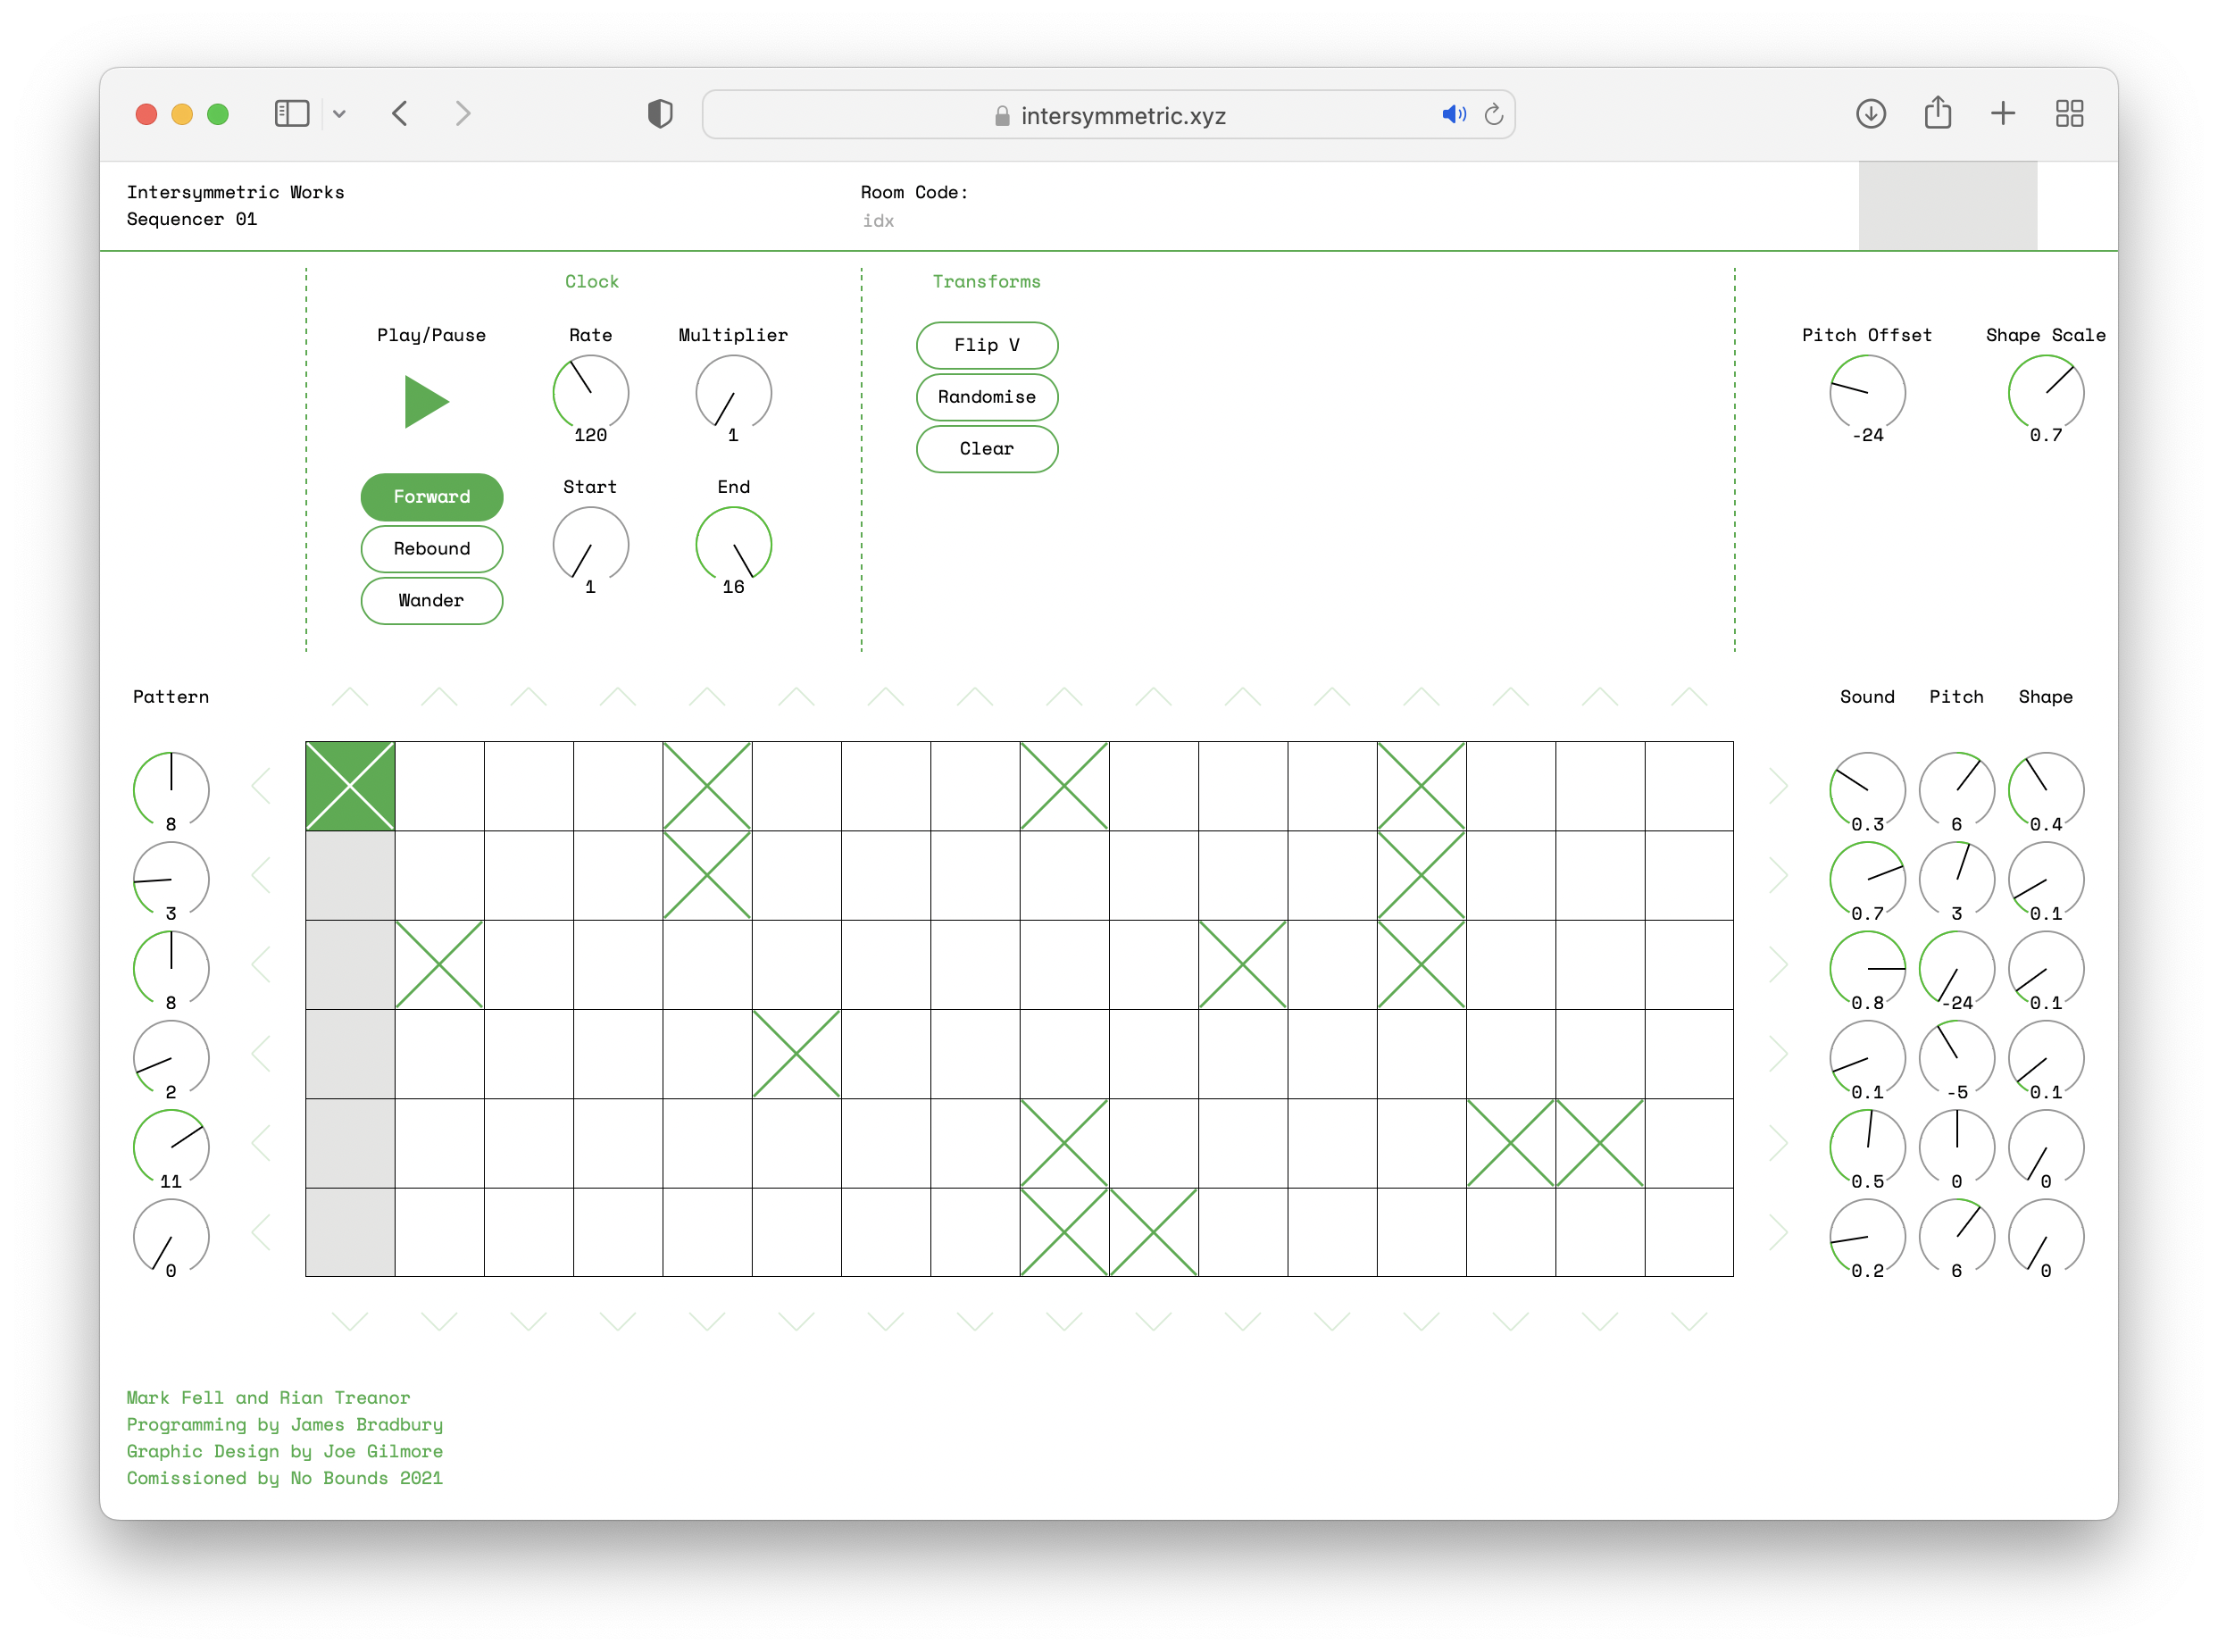This screenshot has height=1652, width=2218.
Task: Select the Forward direction mode
Action: (431, 497)
